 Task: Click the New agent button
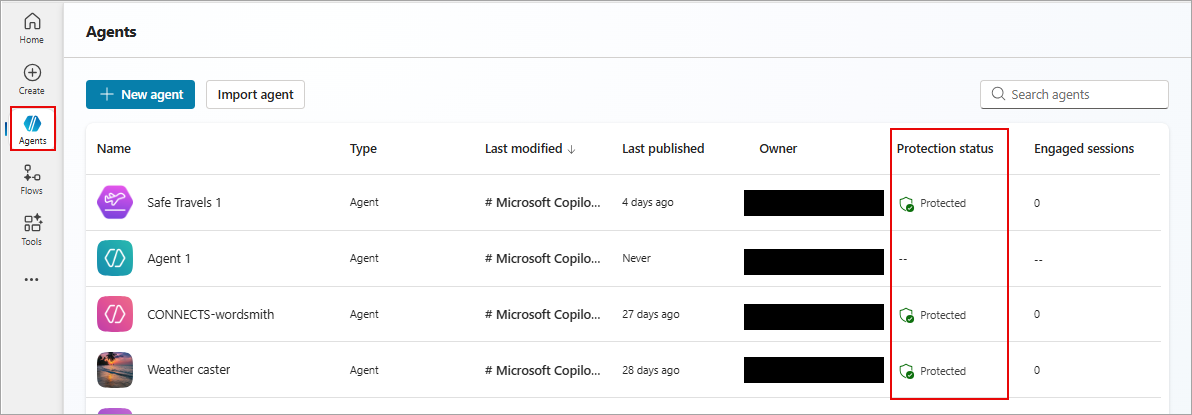click(140, 95)
